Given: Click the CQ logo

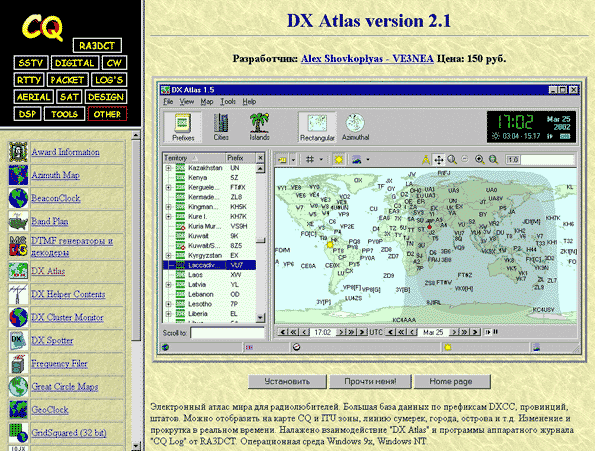Looking at the screenshot, I should coord(42,27).
